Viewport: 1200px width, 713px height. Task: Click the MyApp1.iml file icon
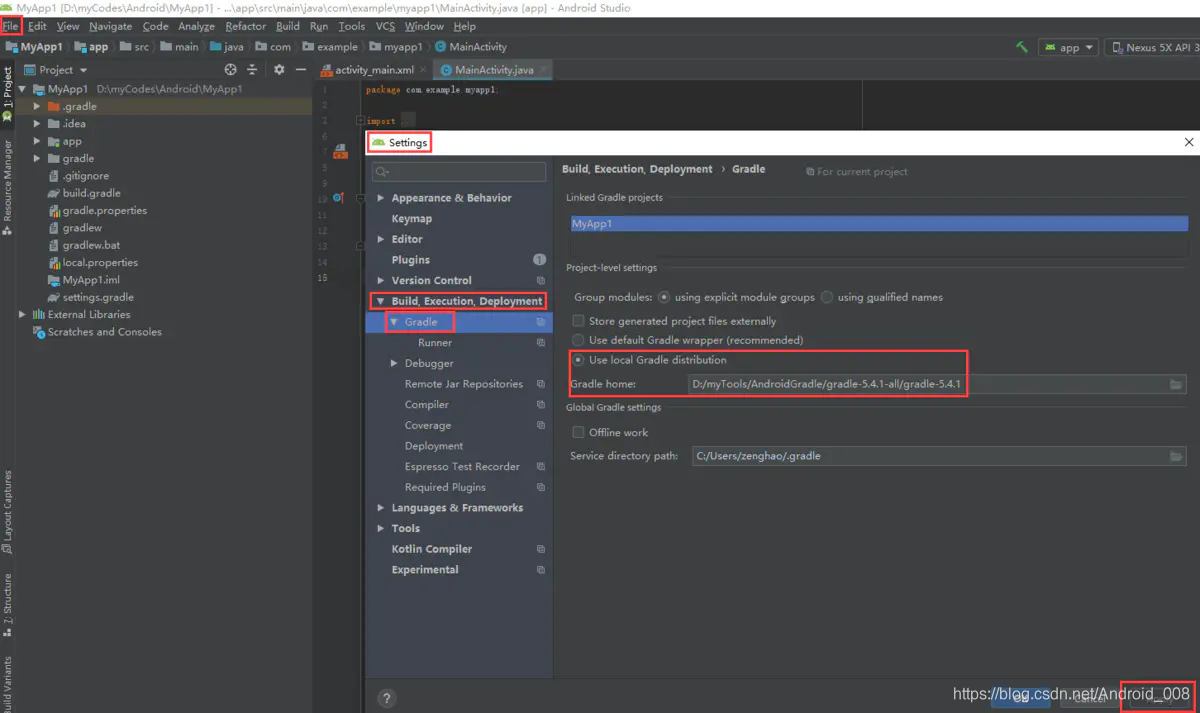point(54,280)
